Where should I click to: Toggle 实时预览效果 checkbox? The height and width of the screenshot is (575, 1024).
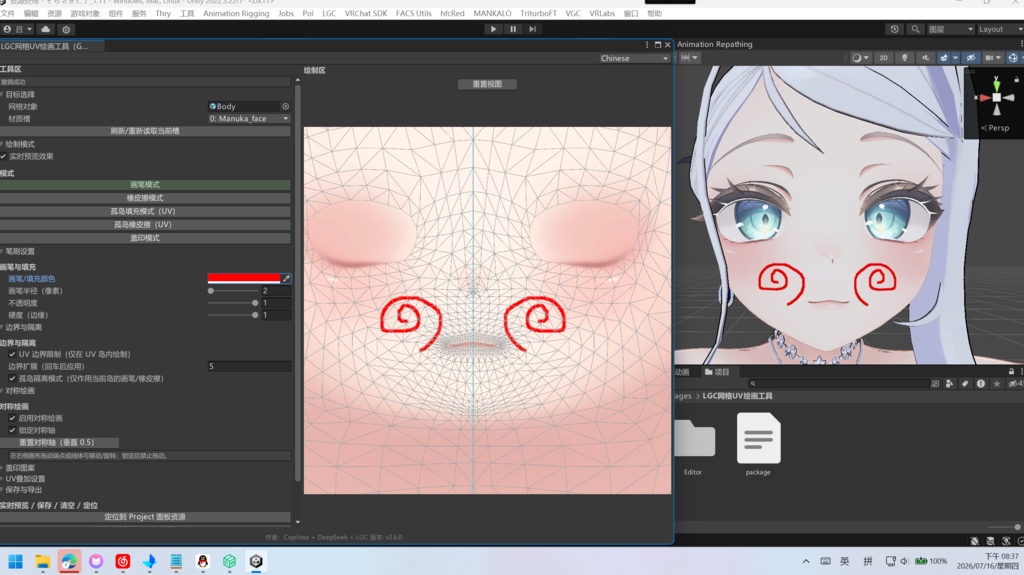[x=4, y=156]
